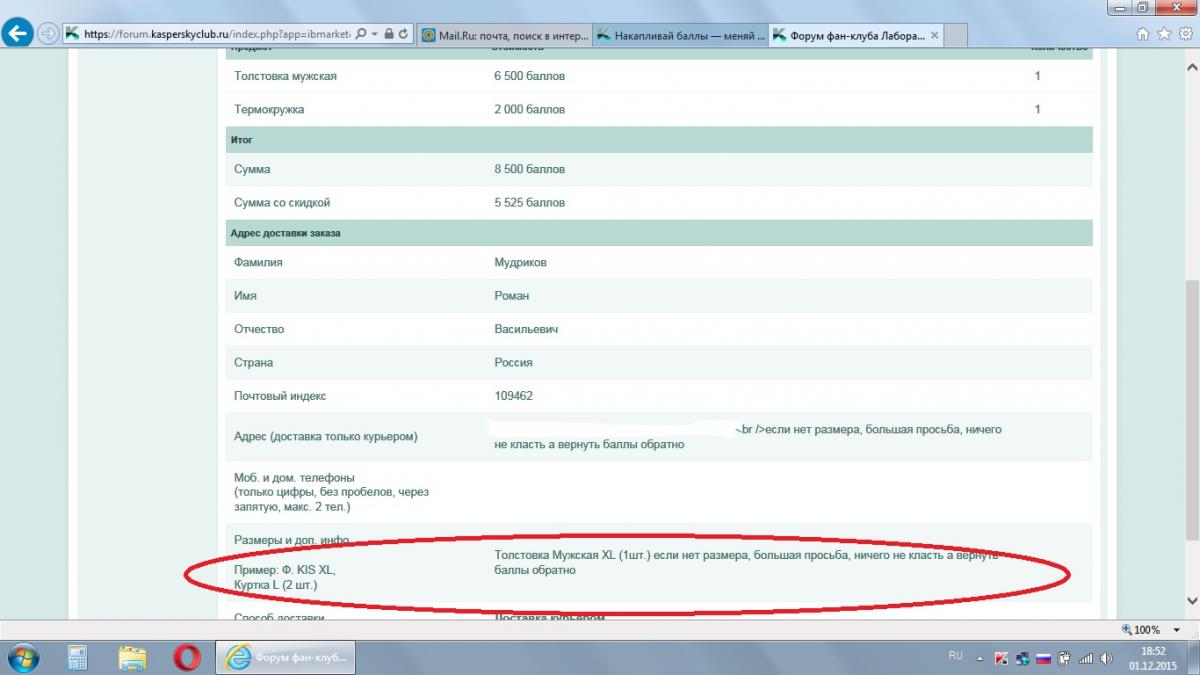Screen dimensions: 1200x675
Task: Open the Home page icon
Action: point(1143,33)
